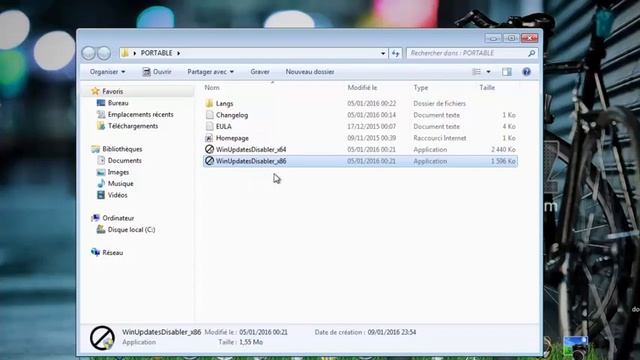Open the Partager avec dropdown
This screenshot has height=360, width=640.
pyautogui.click(x=211, y=72)
